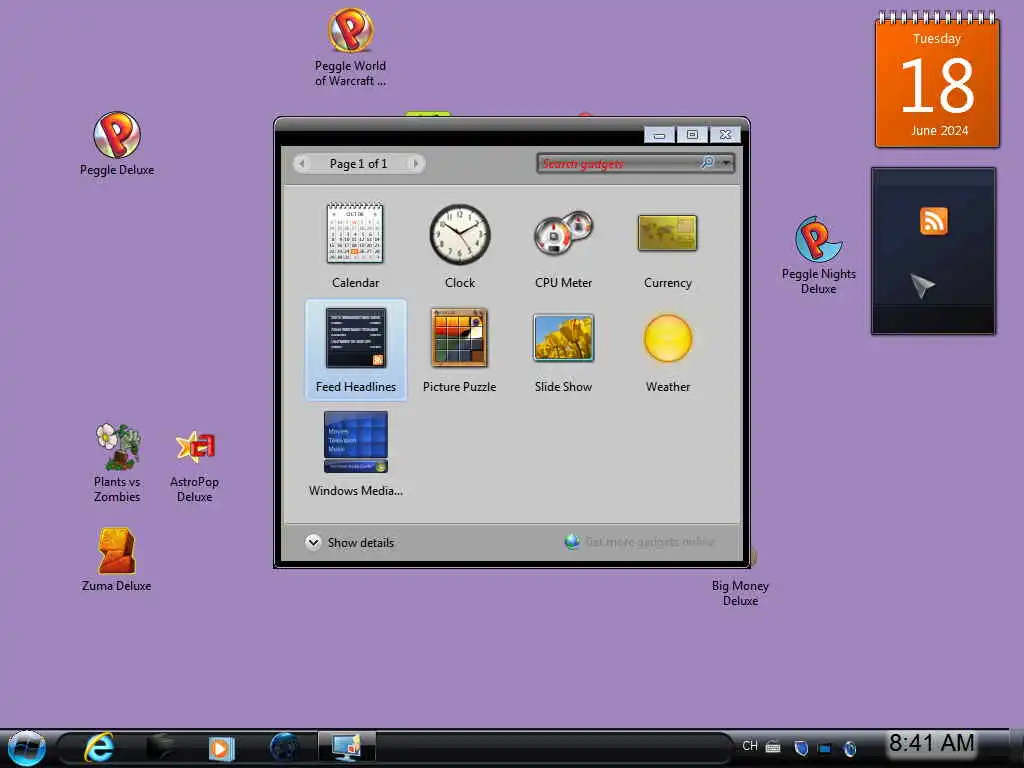The width and height of the screenshot is (1024, 768).
Task: Minimize the gadget gallery window
Action: (x=660, y=135)
